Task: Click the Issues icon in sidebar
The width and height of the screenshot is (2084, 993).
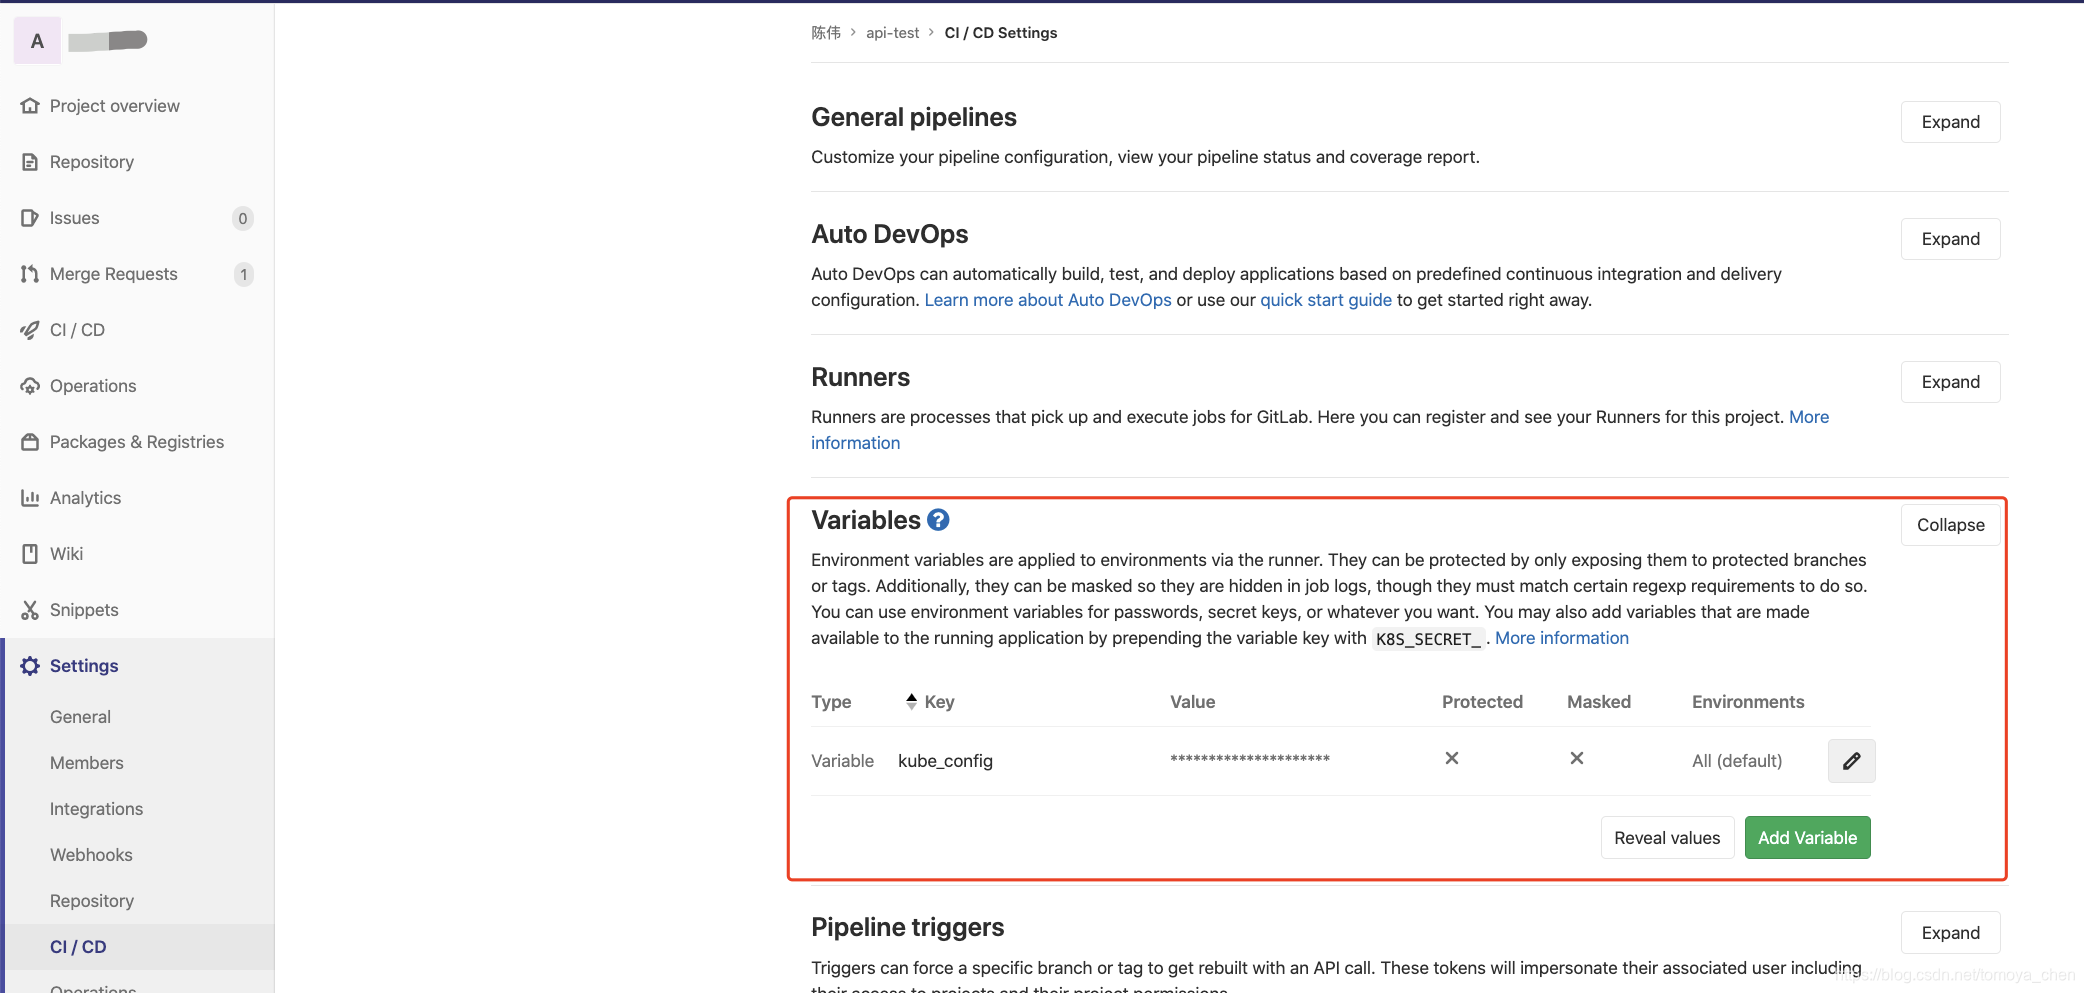Action: (30, 218)
